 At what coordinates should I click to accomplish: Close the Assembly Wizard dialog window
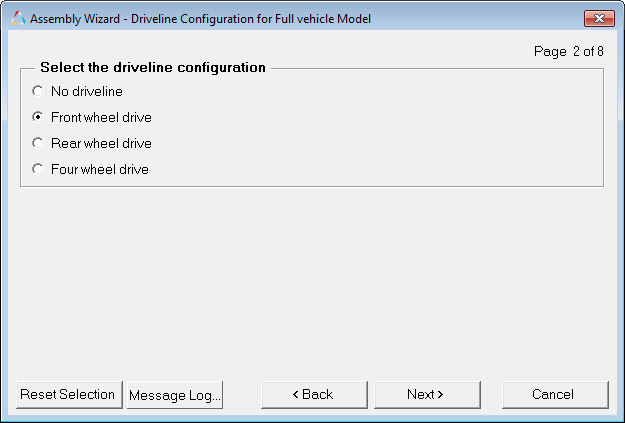coord(598,19)
